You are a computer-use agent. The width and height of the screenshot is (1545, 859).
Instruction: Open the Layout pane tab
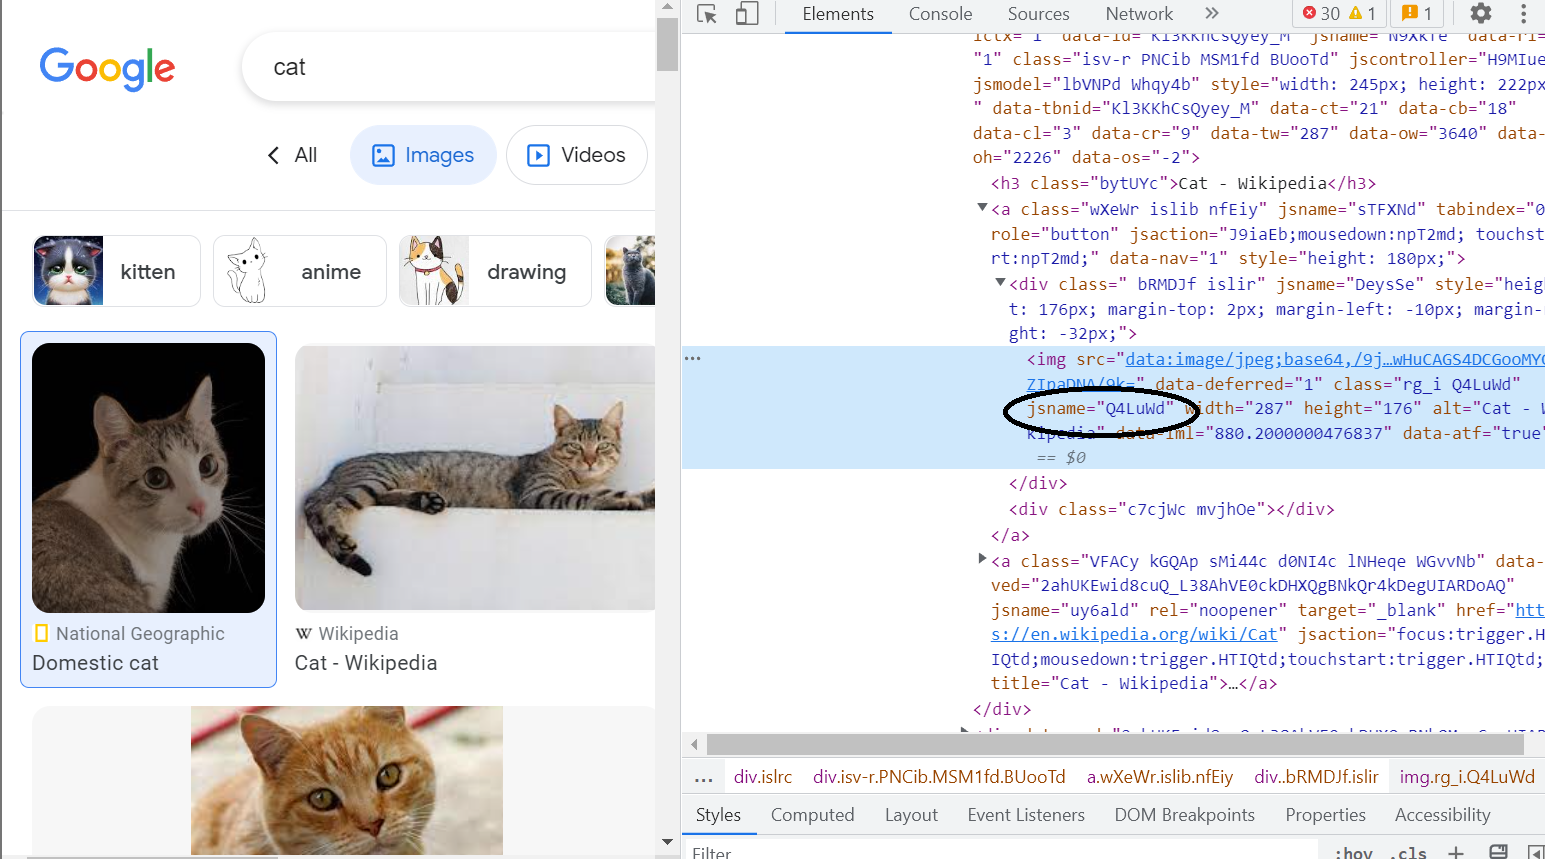point(911,815)
